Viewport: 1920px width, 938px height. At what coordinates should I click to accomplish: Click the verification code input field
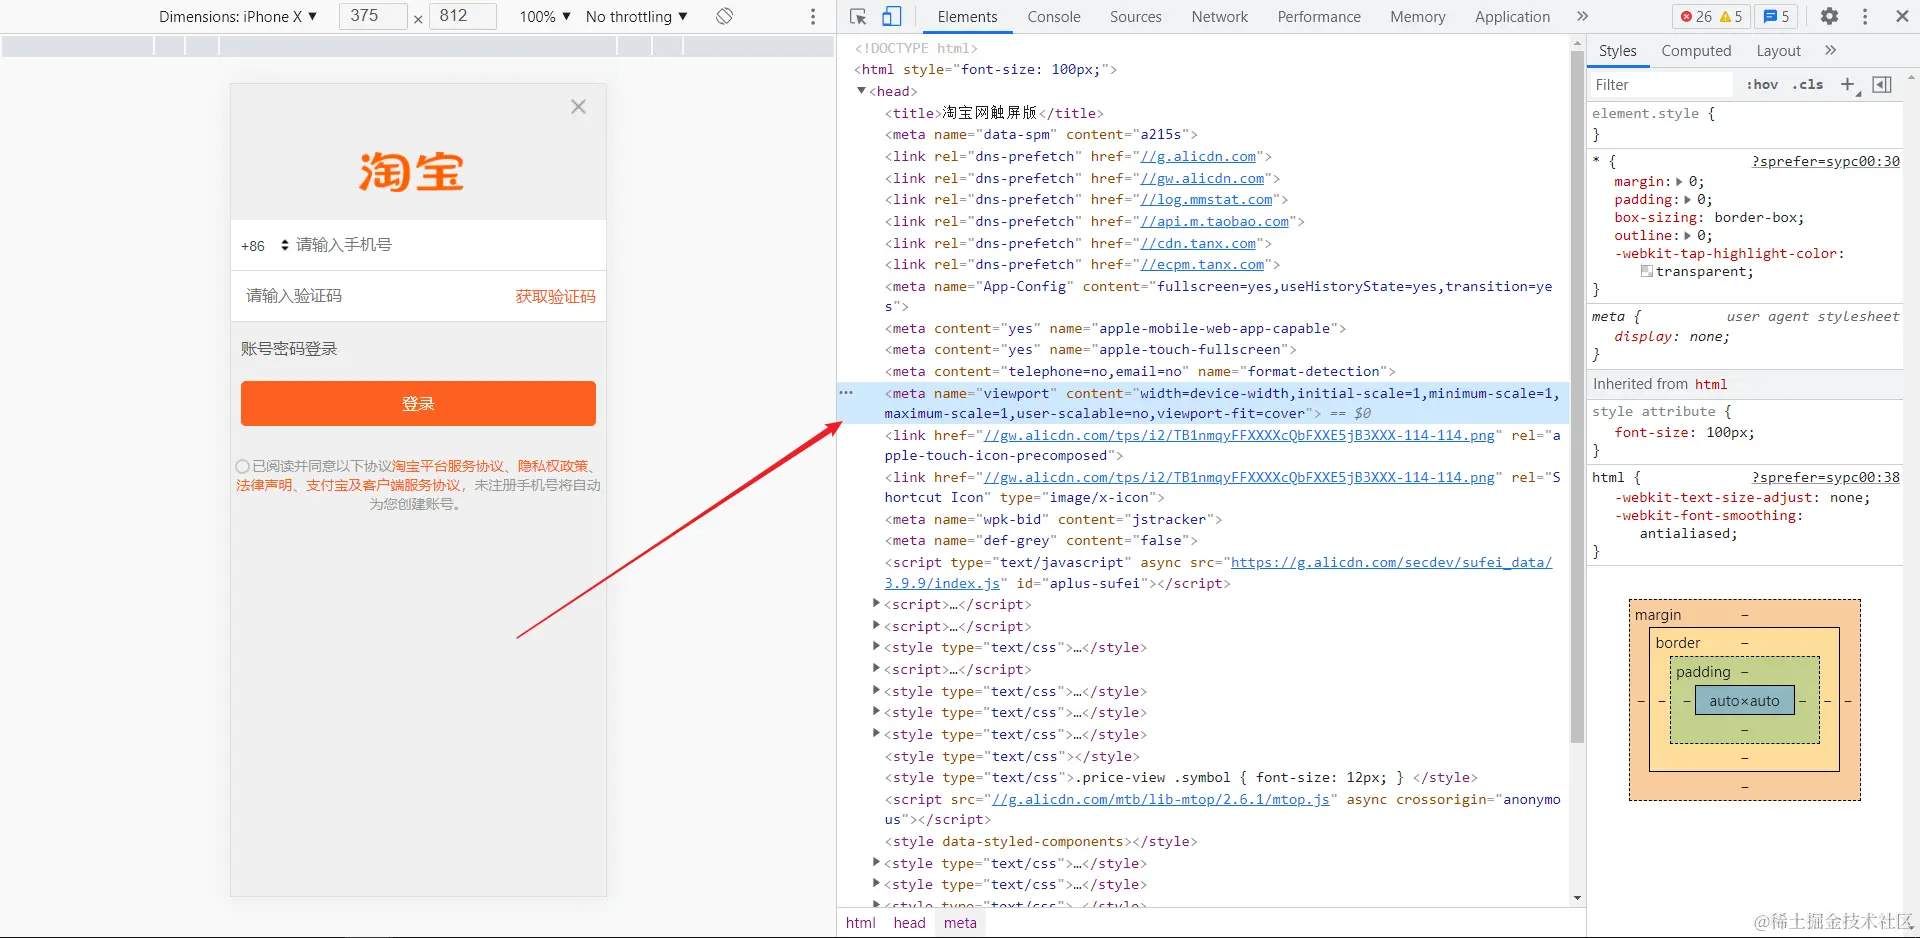point(375,296)
